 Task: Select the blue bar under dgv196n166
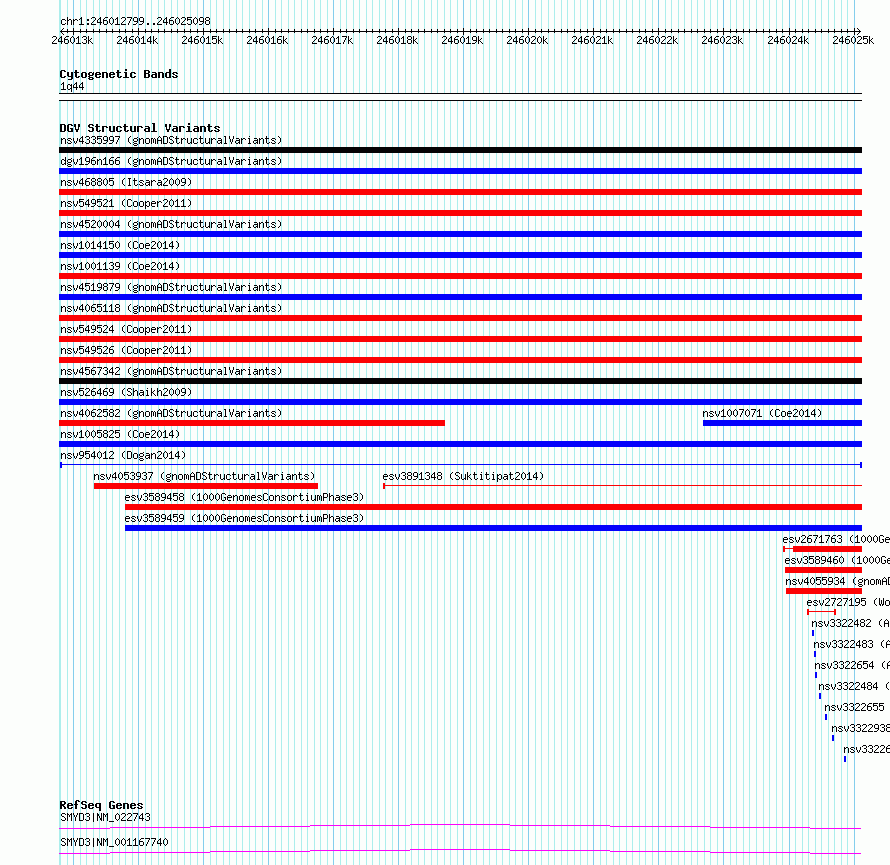click(x=460, y=171)
